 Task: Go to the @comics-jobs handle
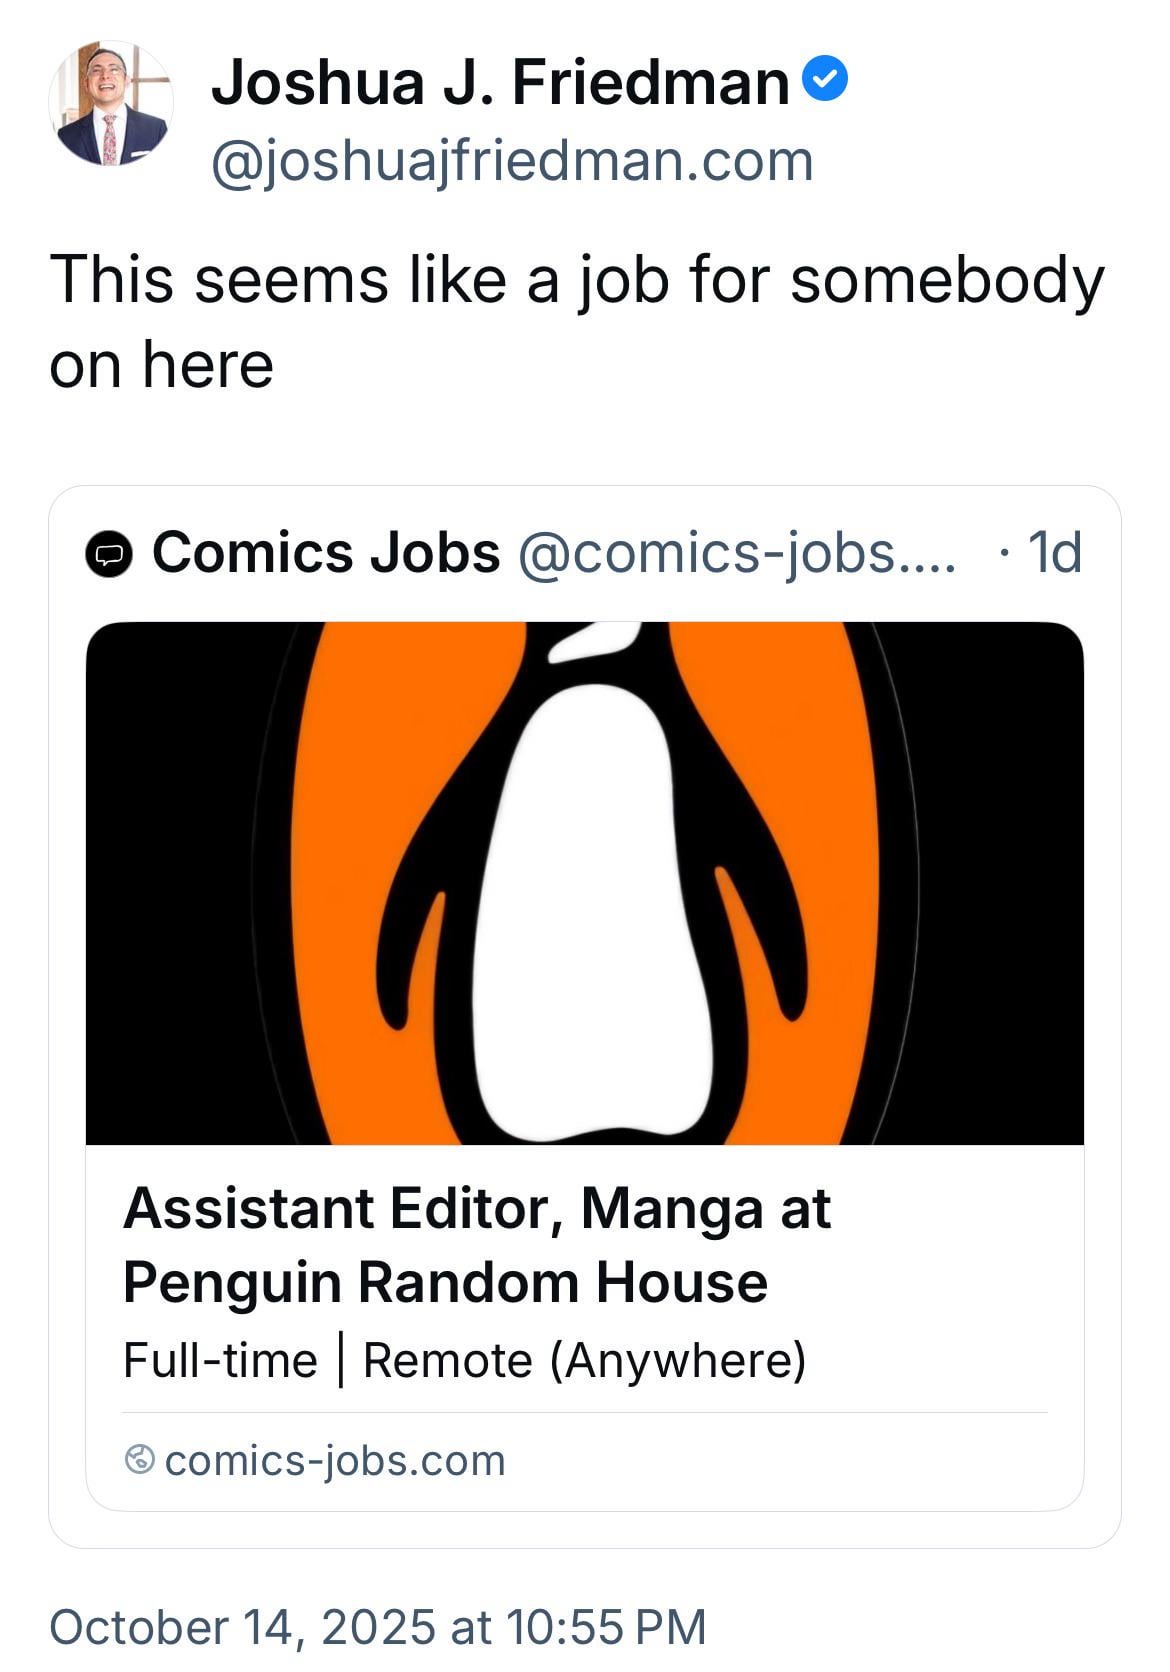click(736, 552)
